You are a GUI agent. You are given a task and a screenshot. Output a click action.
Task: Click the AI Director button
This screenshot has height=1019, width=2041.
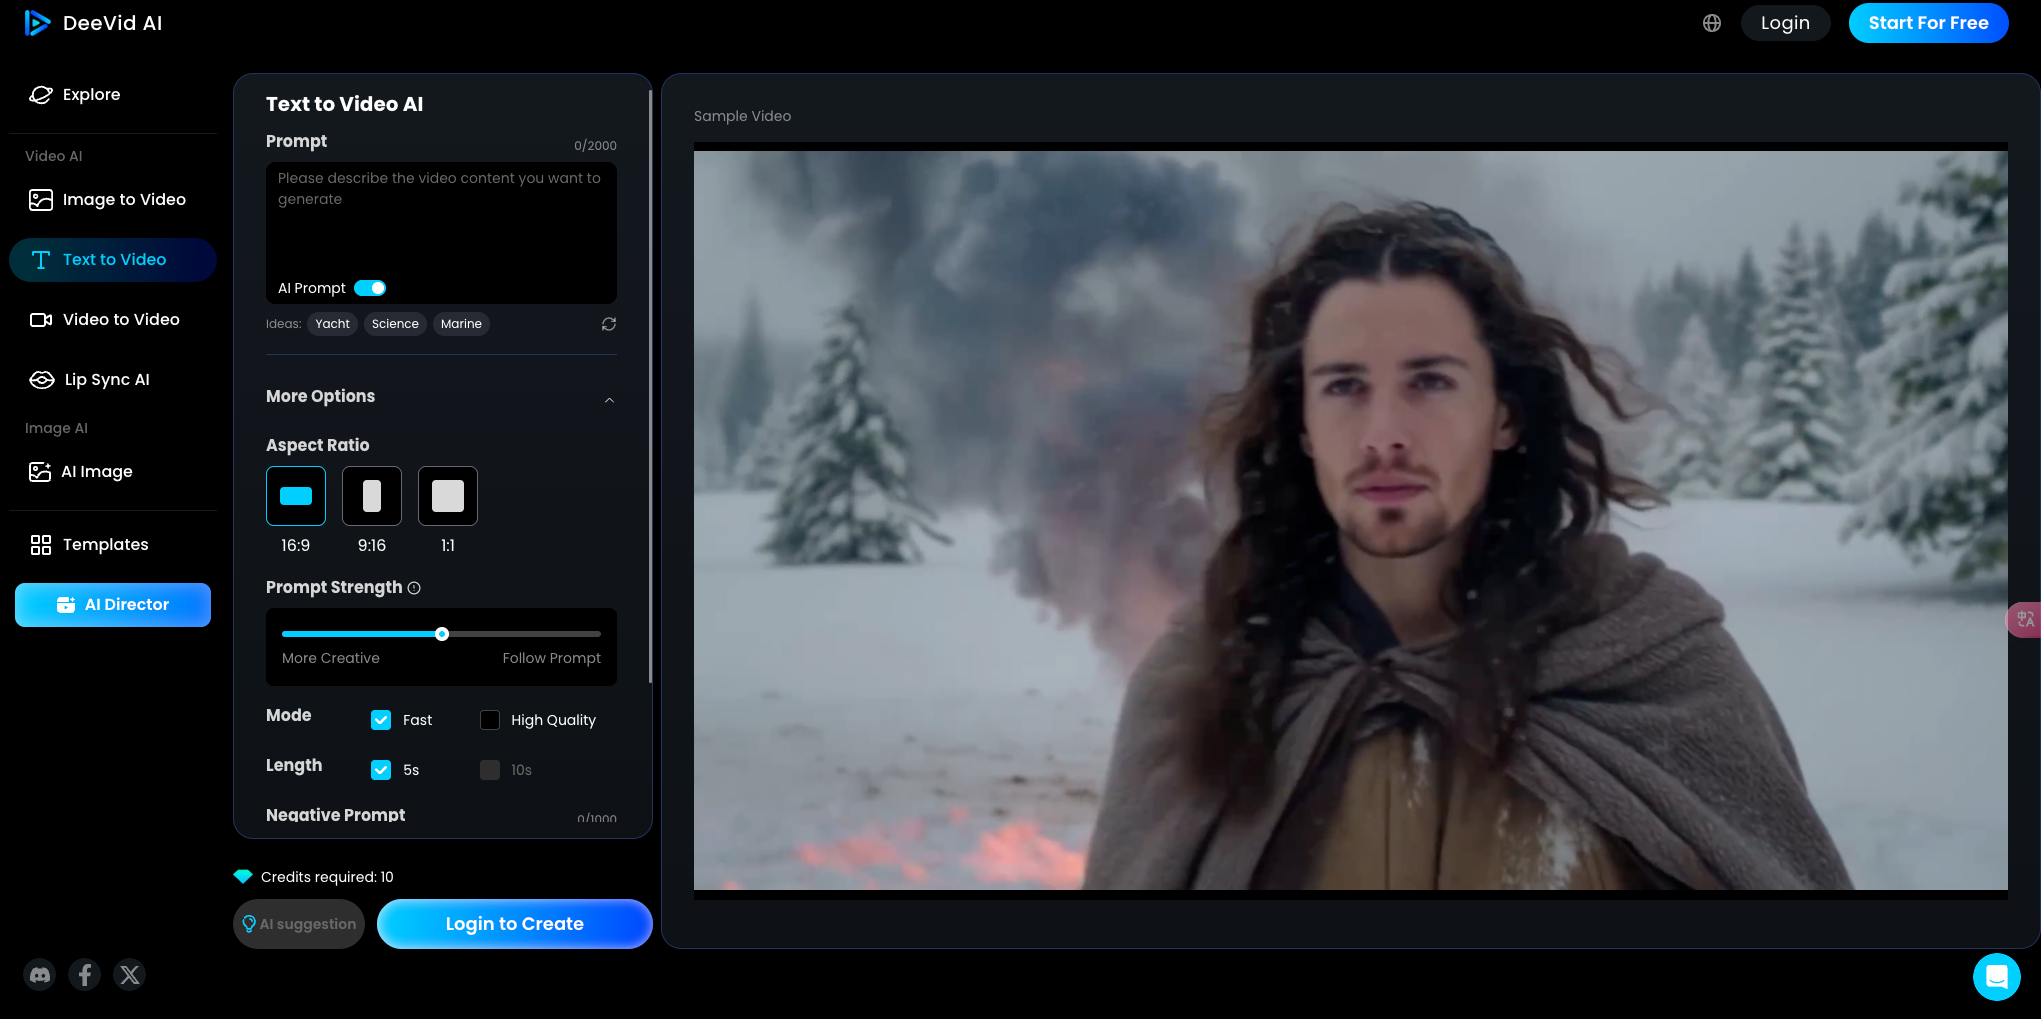click(113, 605)
